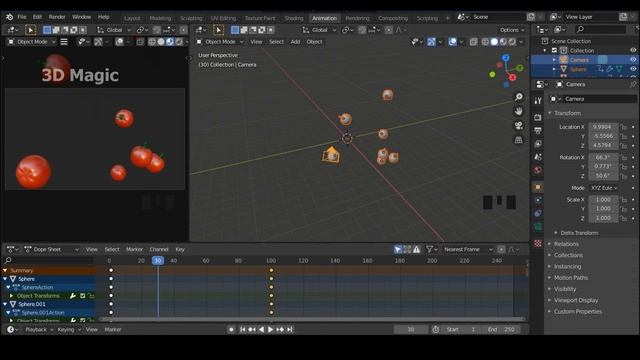
Task: Switch to the Layout workspace tab
Action: [132, 18]
